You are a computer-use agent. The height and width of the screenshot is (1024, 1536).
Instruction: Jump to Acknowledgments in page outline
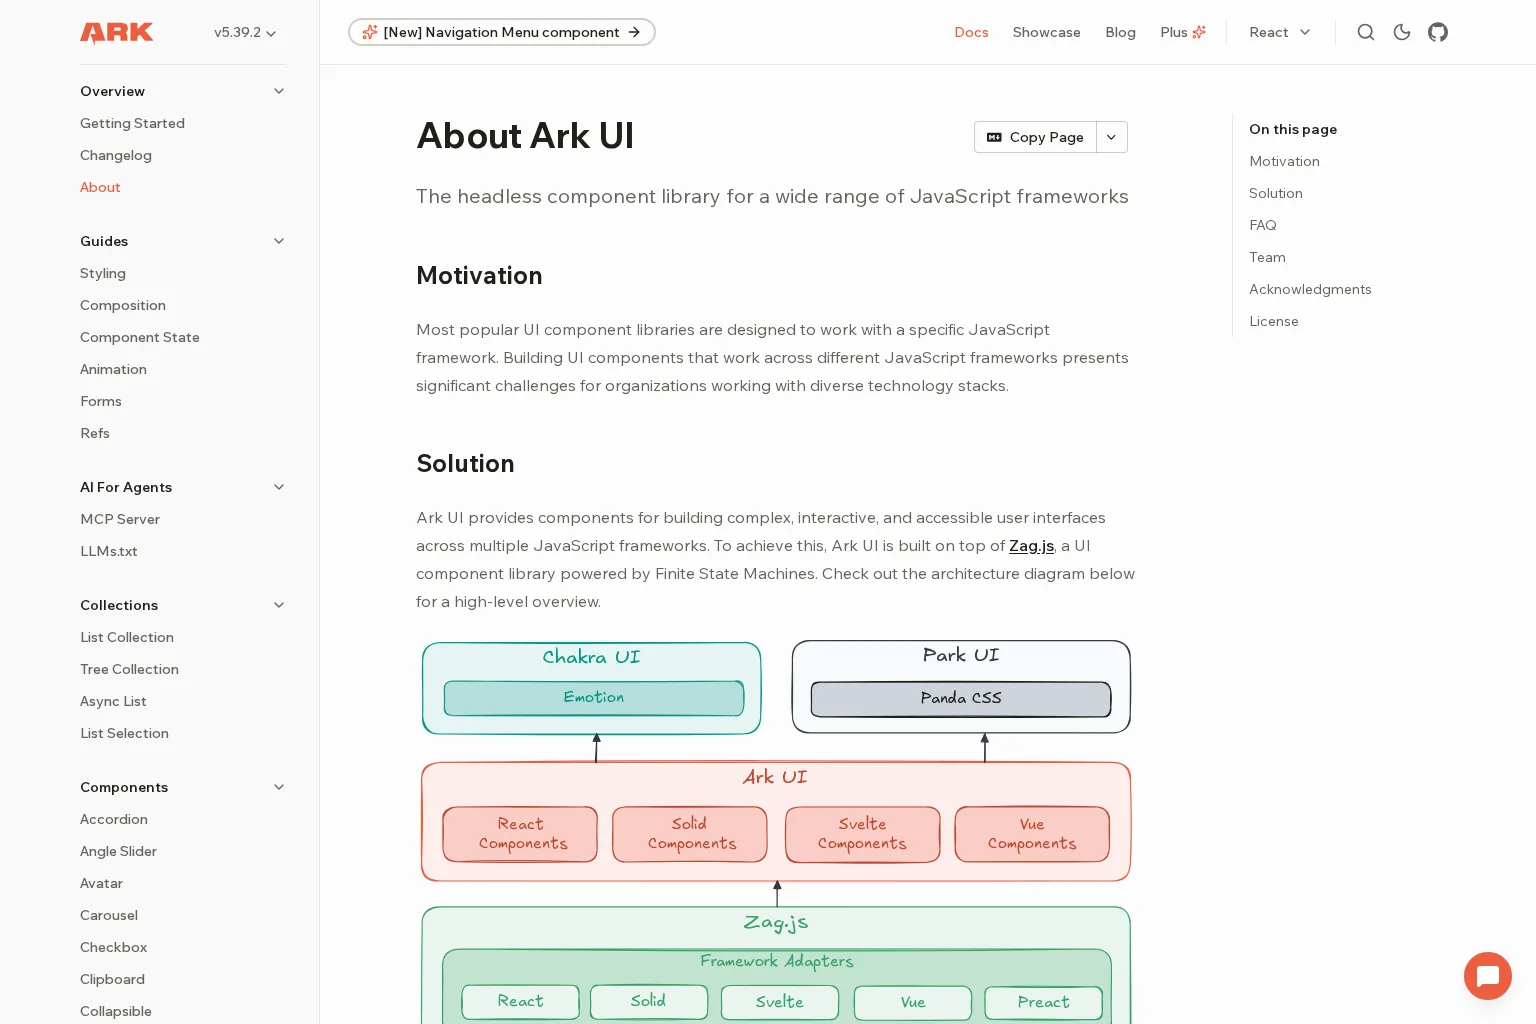(x=1310, y=289)
